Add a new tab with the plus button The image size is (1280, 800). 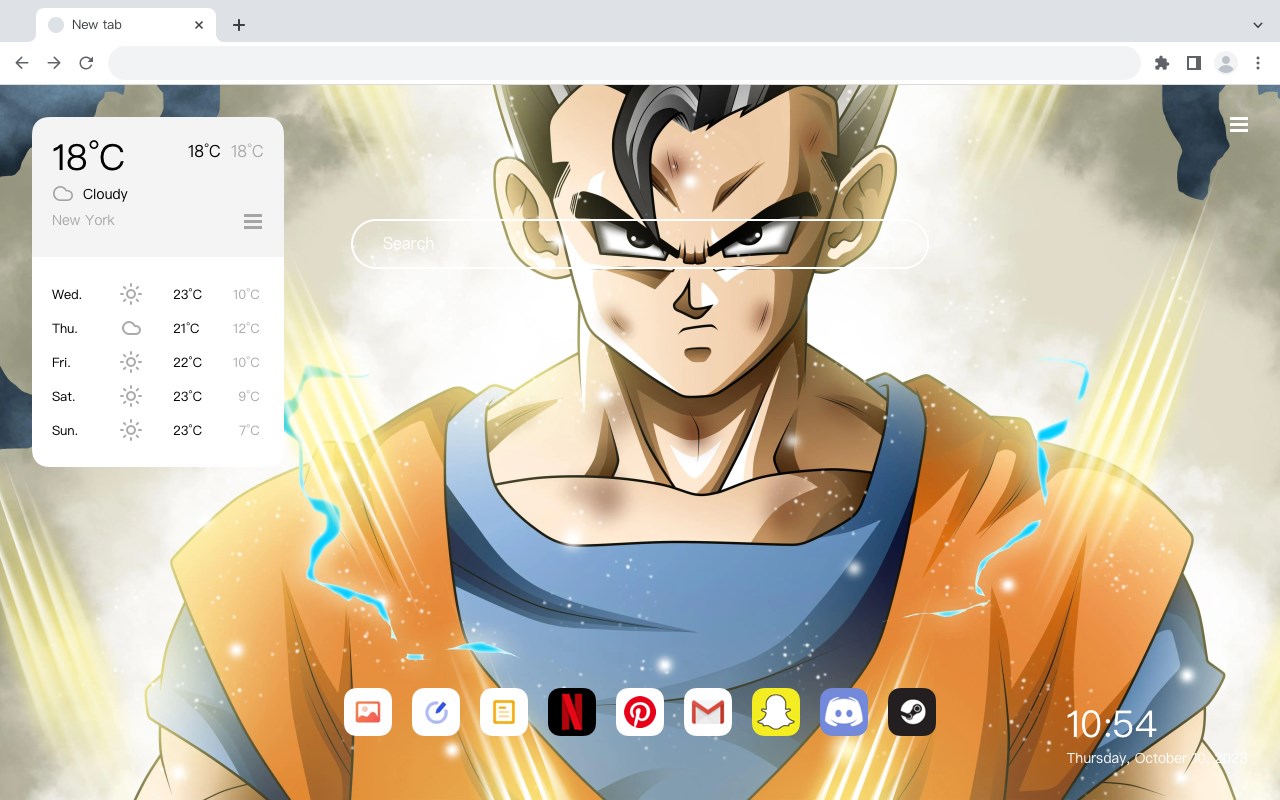(238, 25)
